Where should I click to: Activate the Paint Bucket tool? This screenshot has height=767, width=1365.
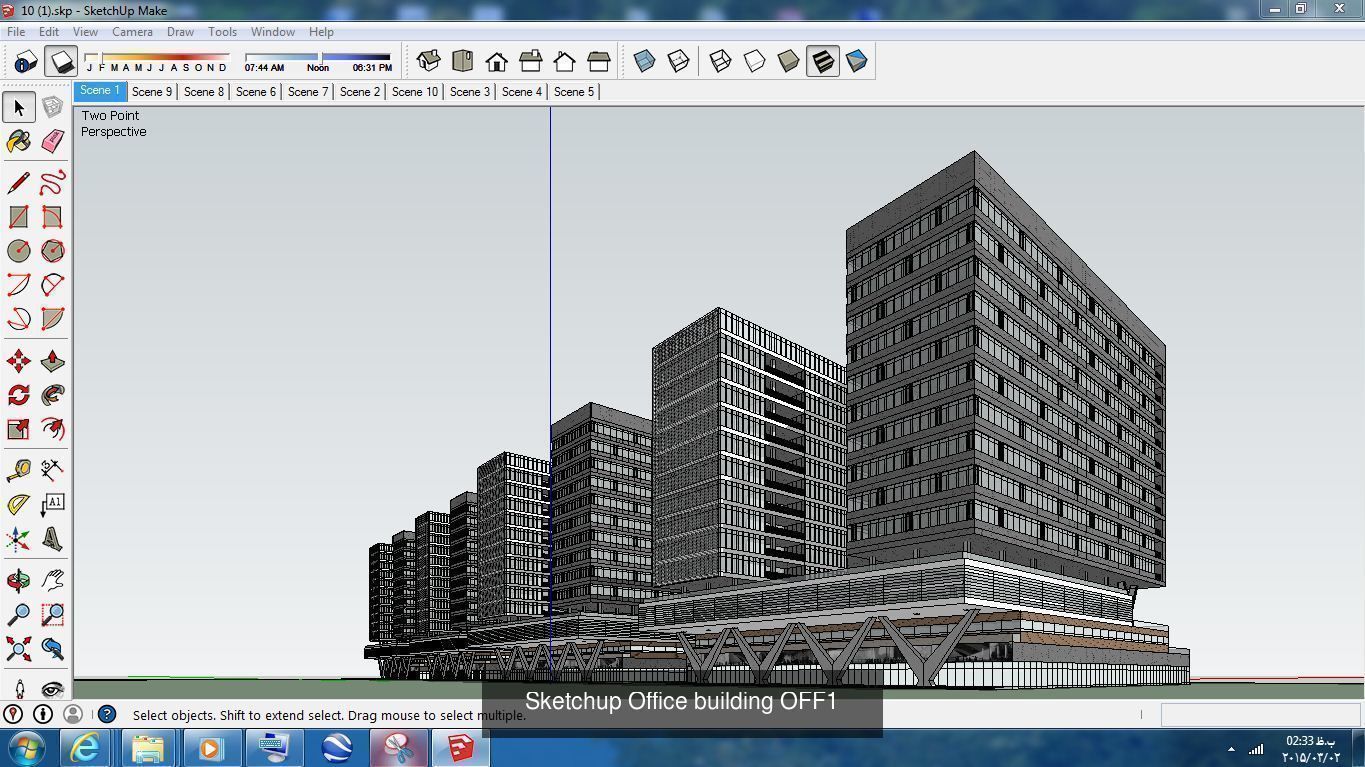pyautogui.click(x=18, y=141)
